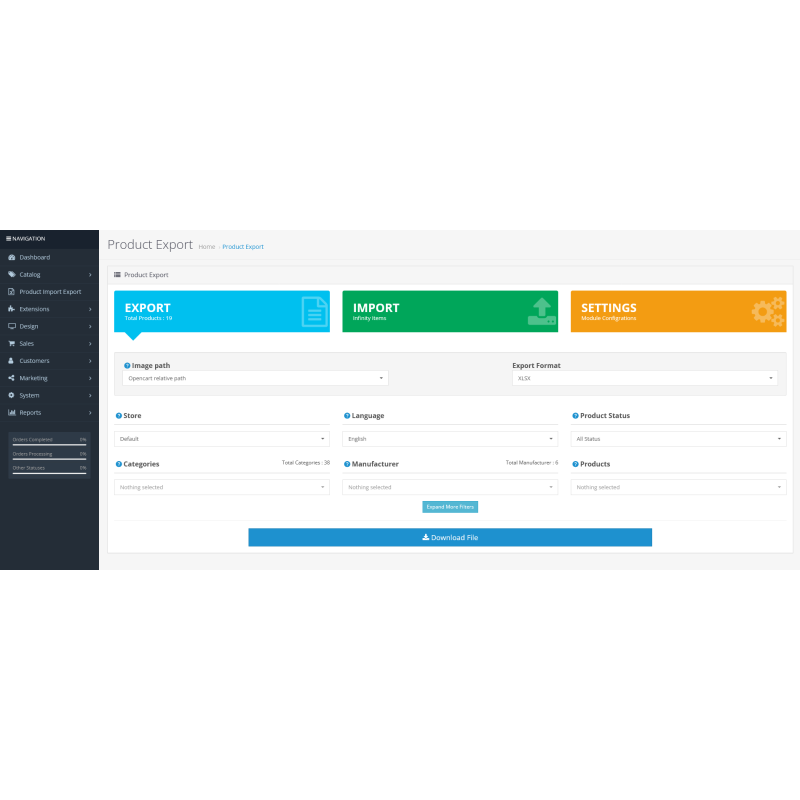800x800 pixels.
Task: Click the Expand More Filters button
Action: 450,506
